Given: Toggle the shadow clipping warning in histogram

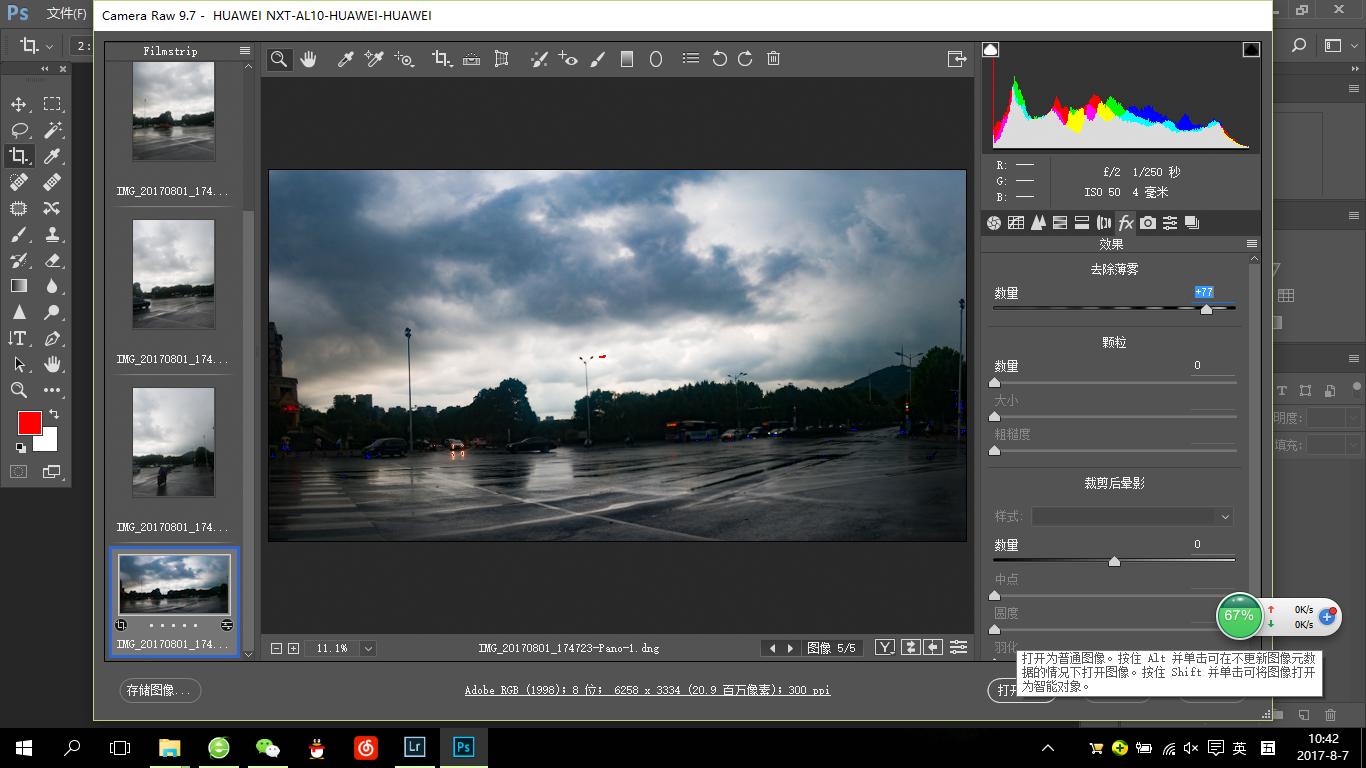Looking at the screenshot, I should point(990,50).
